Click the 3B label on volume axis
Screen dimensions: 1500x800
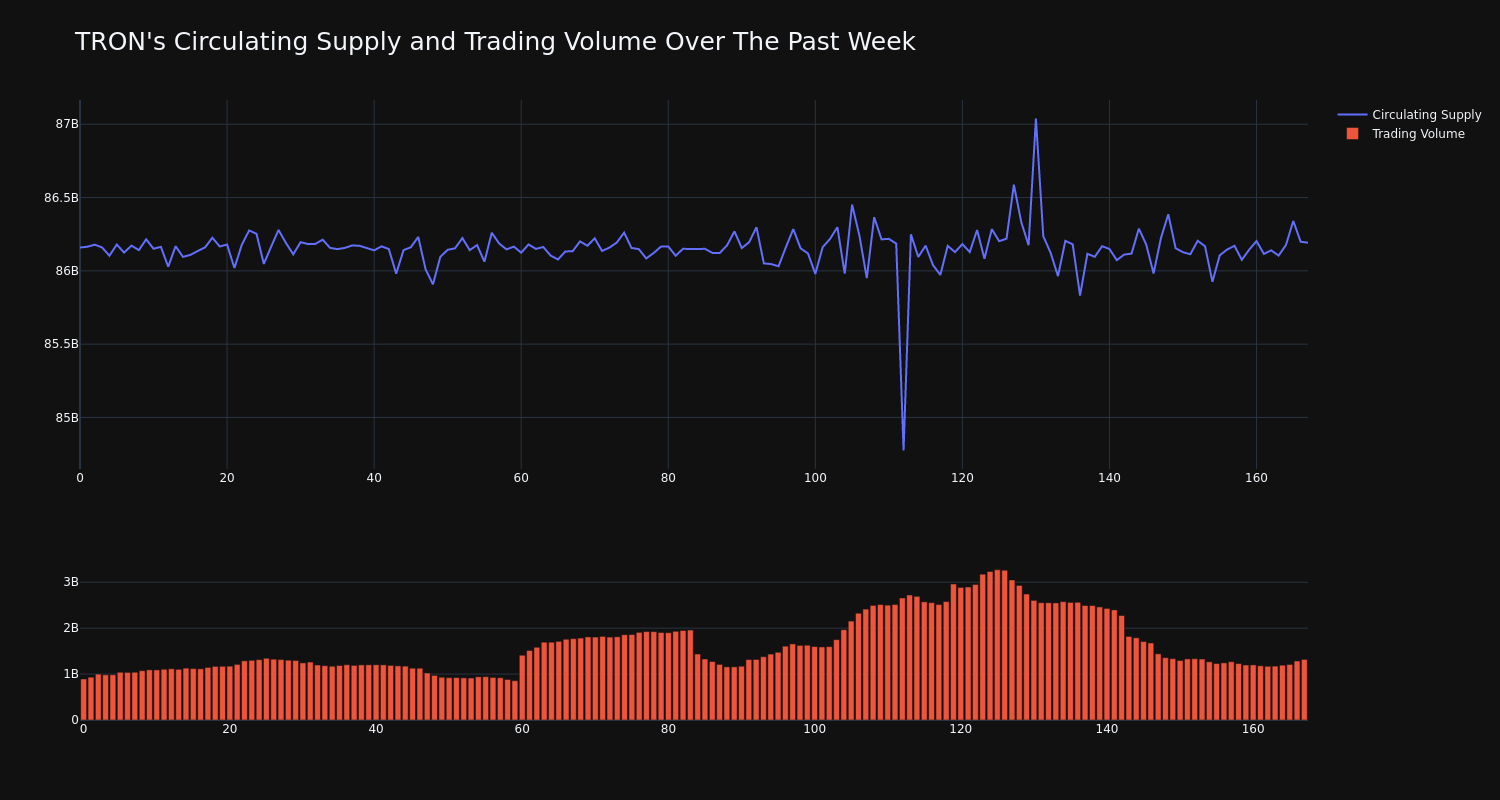point(70,582)
